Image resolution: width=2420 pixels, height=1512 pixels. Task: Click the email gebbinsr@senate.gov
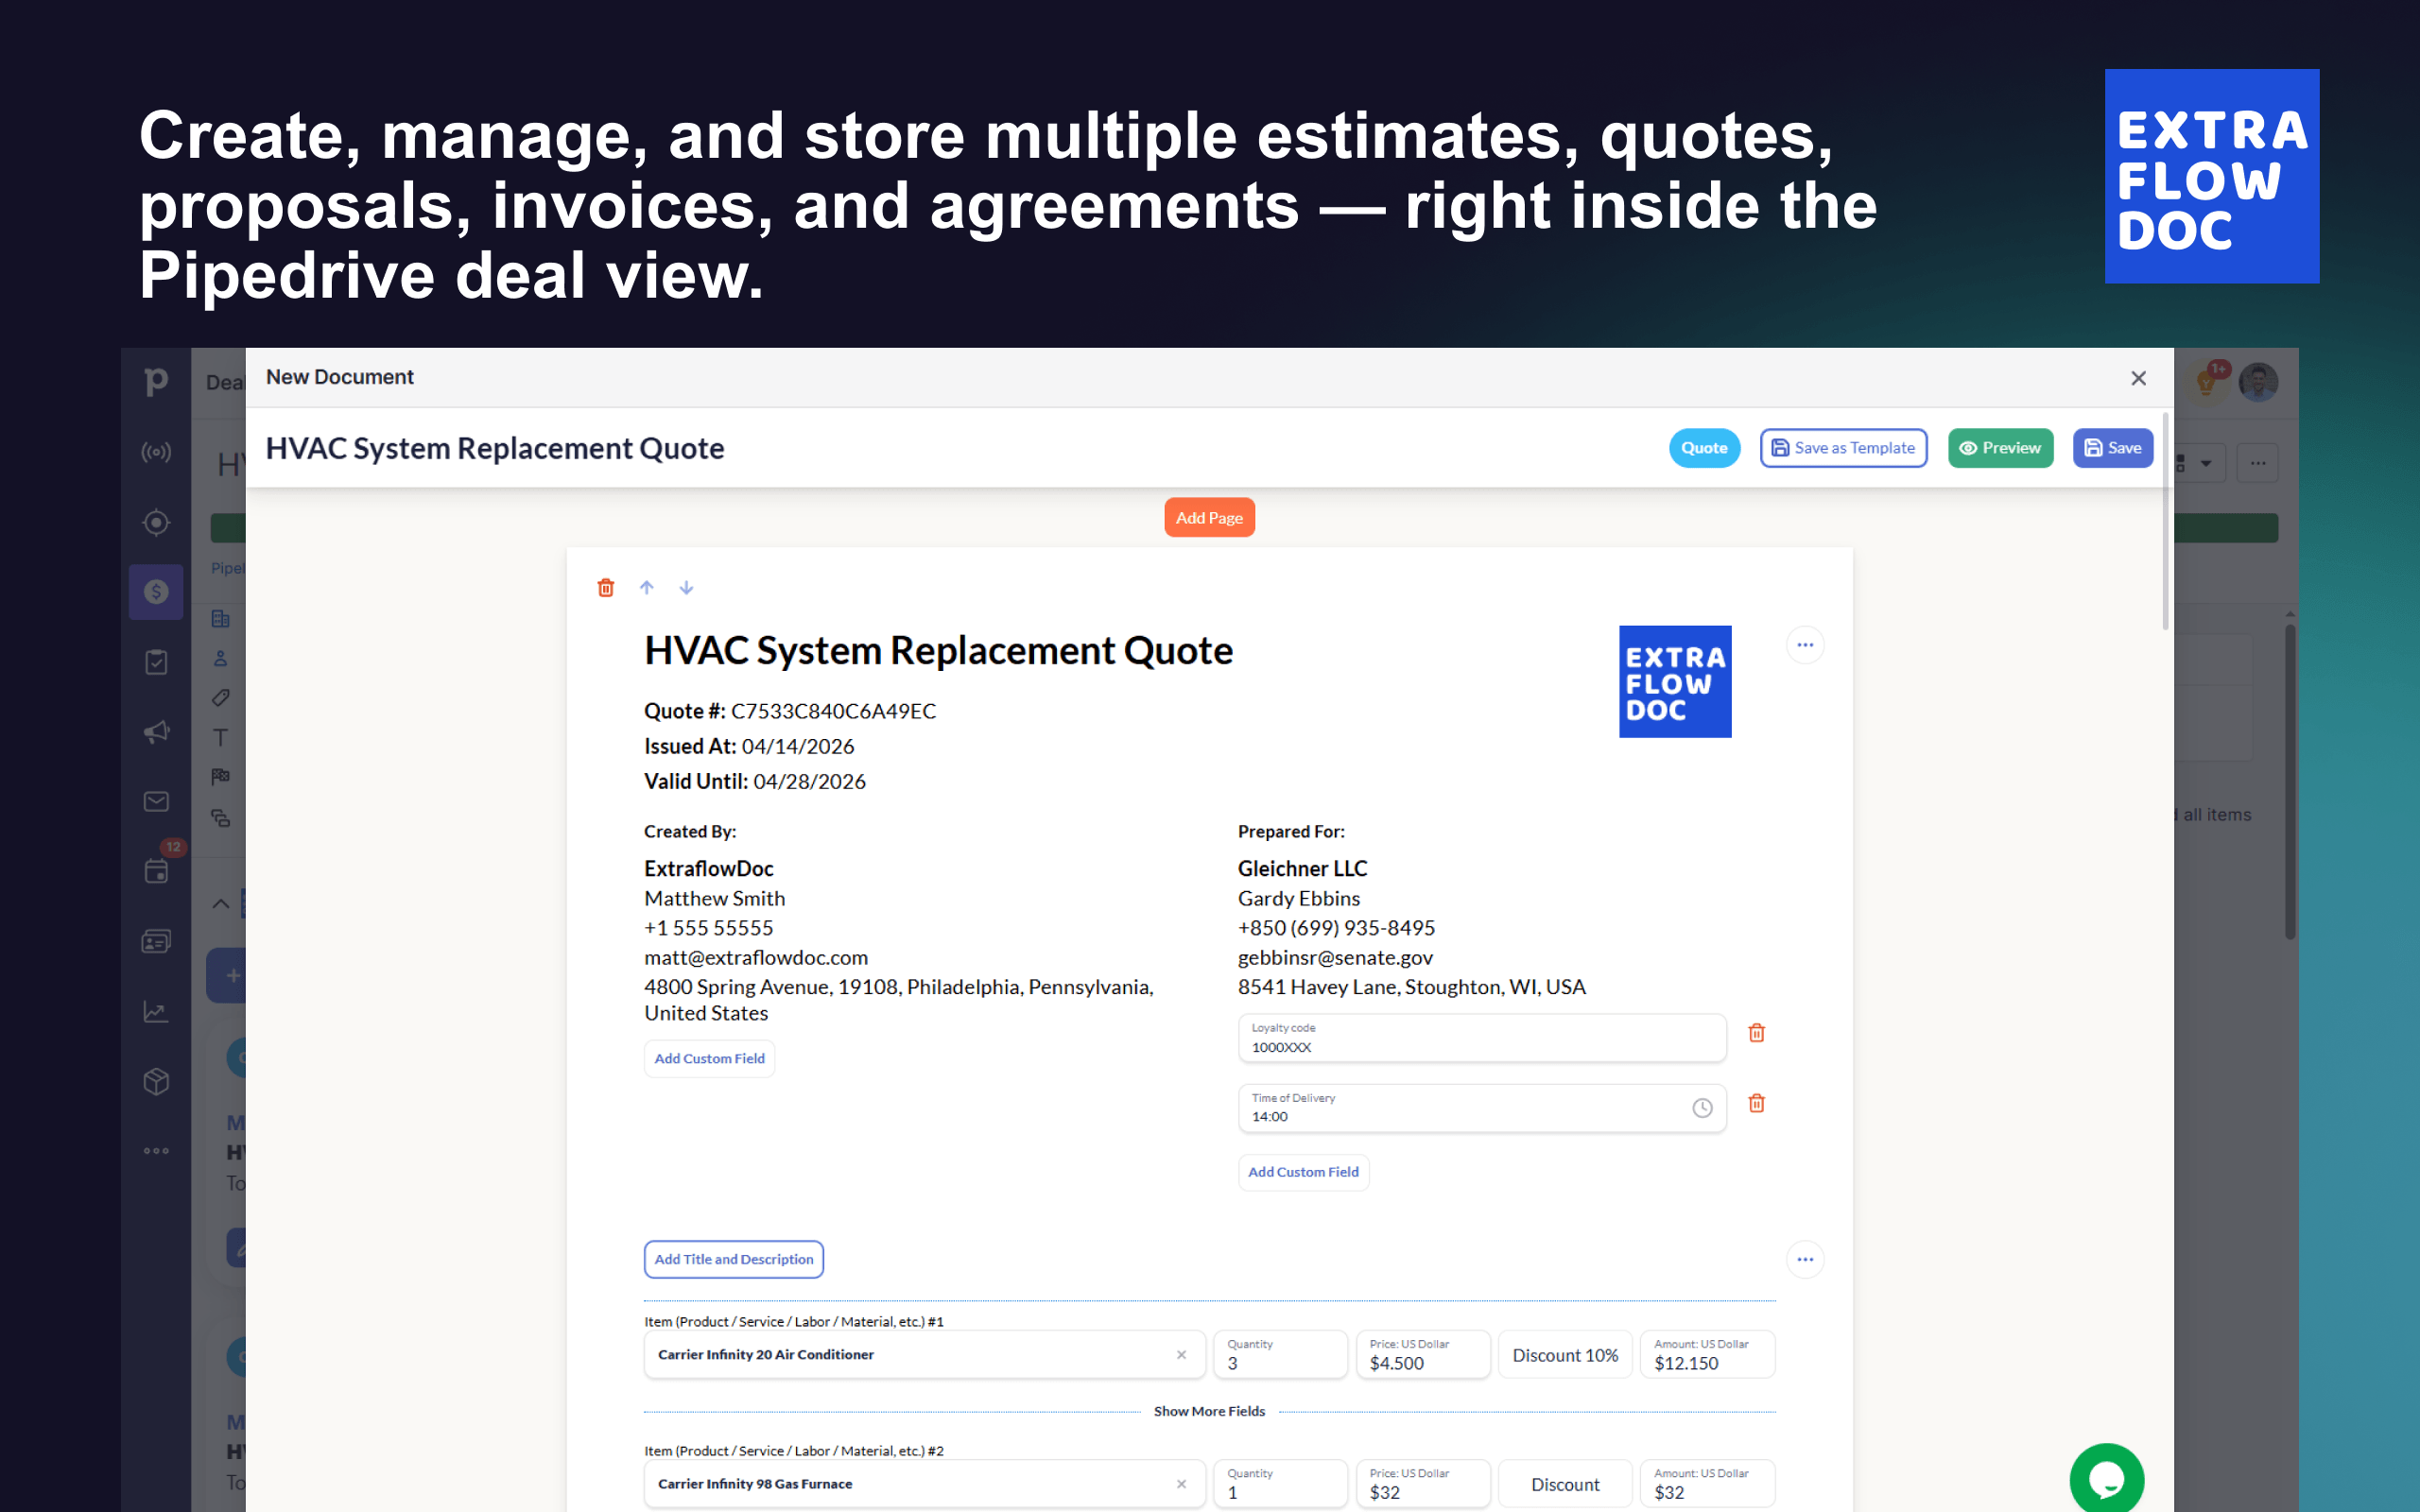(x=1335, y=957)
